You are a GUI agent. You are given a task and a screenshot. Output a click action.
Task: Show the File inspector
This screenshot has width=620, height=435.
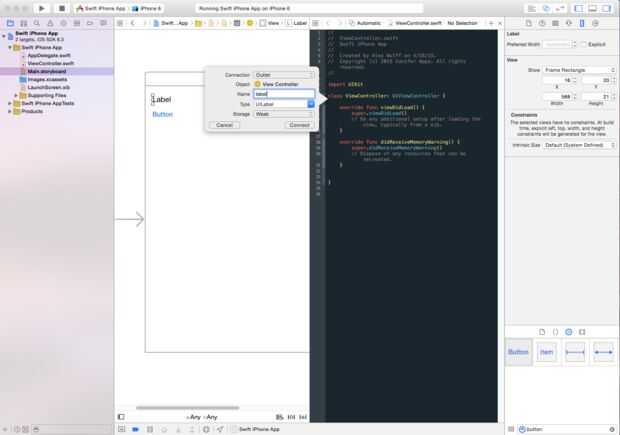coord(529,23)
